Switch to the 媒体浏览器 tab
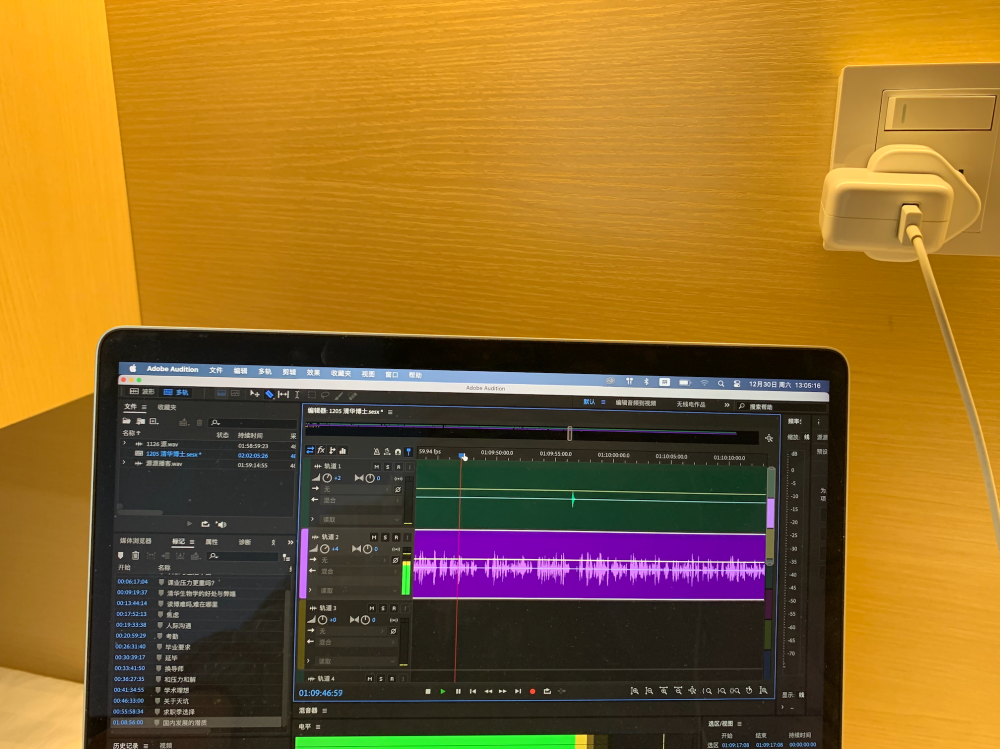 point(135,541)
